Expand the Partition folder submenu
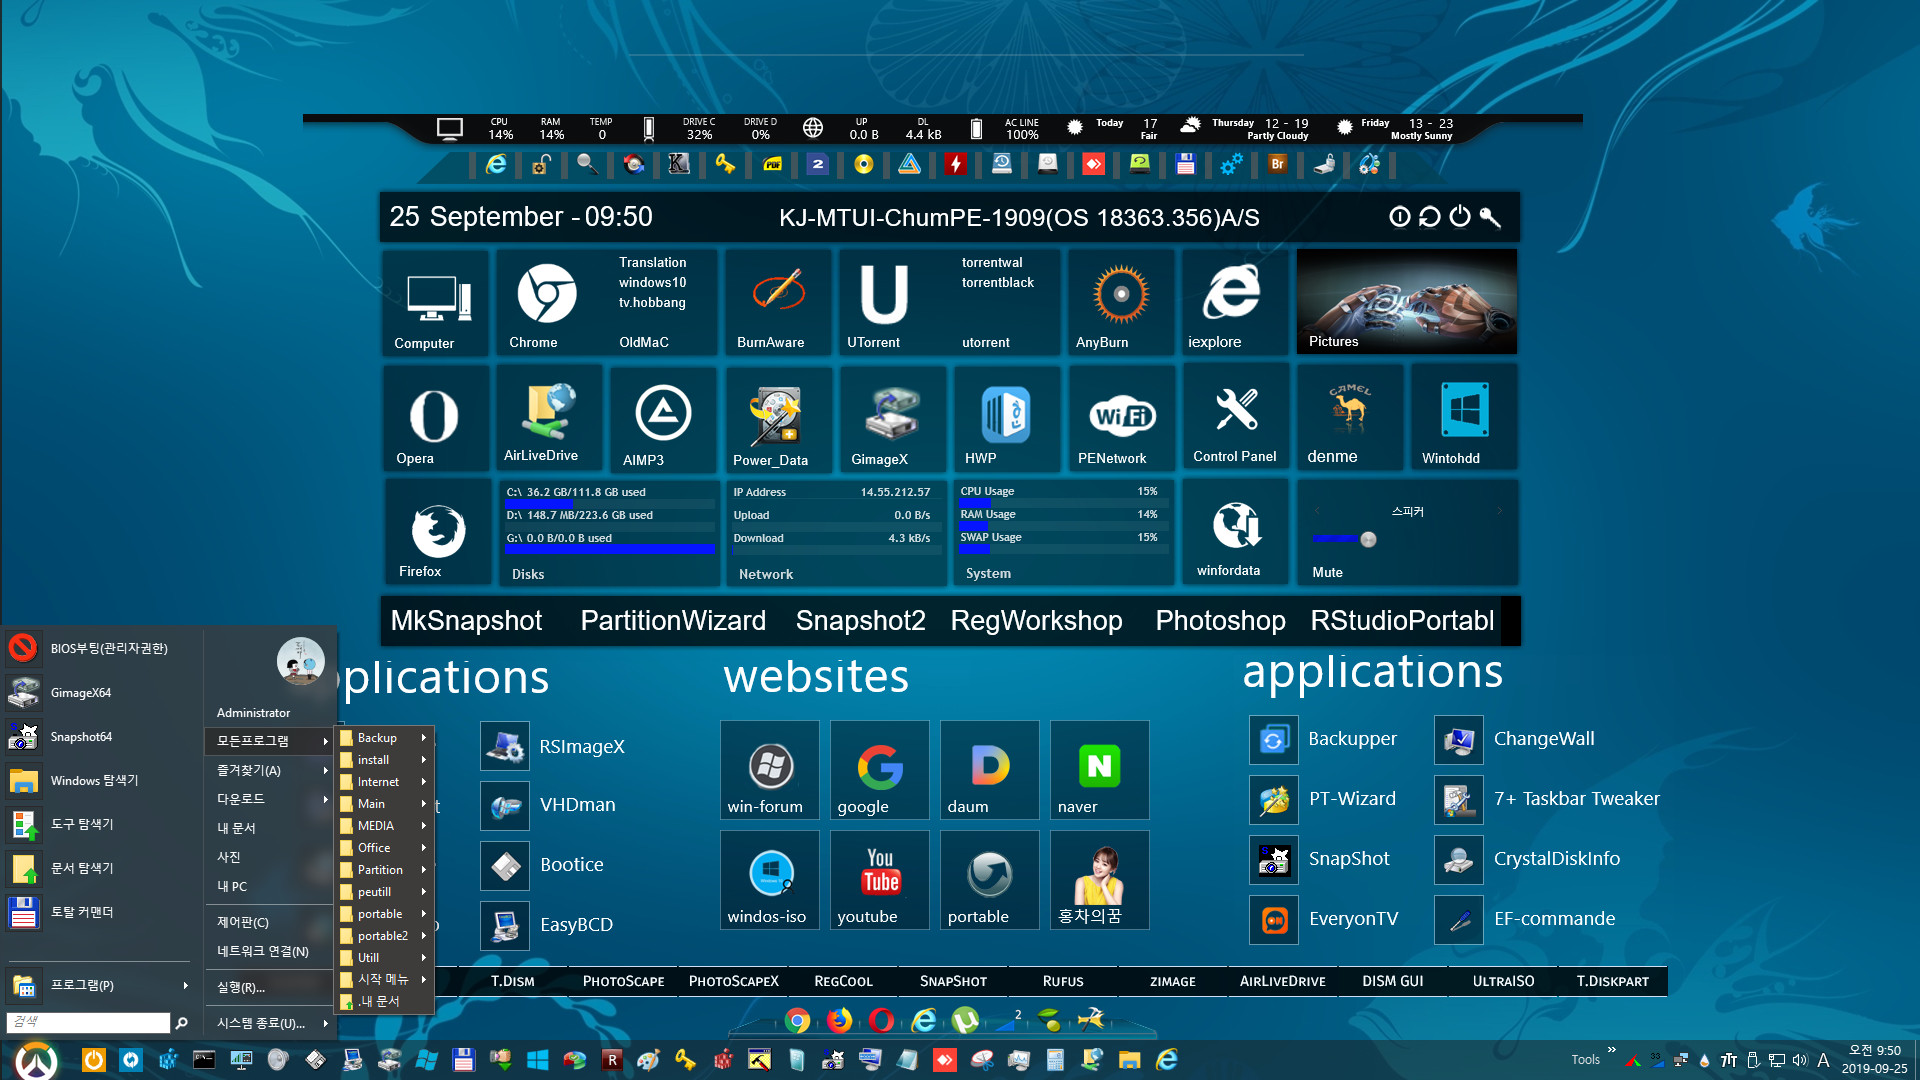This screenshot has width=1920, height=1080. pyautogui.click(x=385, y=870)
